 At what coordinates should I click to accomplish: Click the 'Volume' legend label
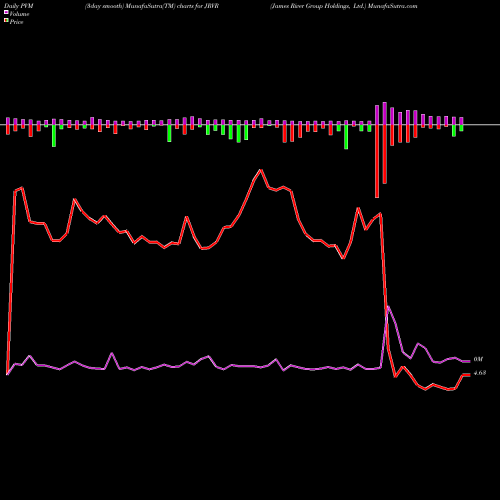[x=19, y=14]
